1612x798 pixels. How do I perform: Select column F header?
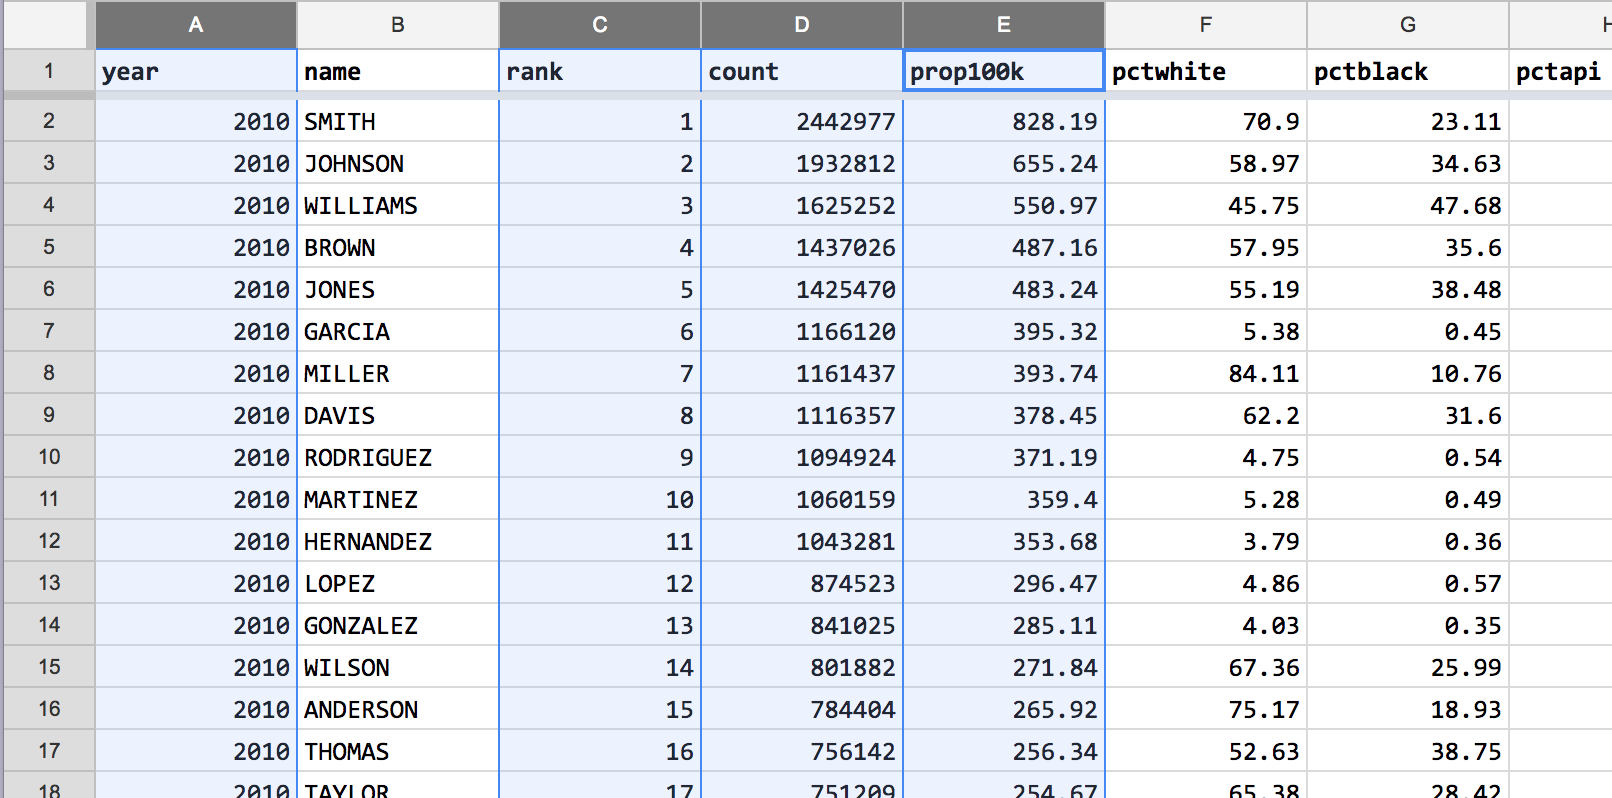point(1206,24)
